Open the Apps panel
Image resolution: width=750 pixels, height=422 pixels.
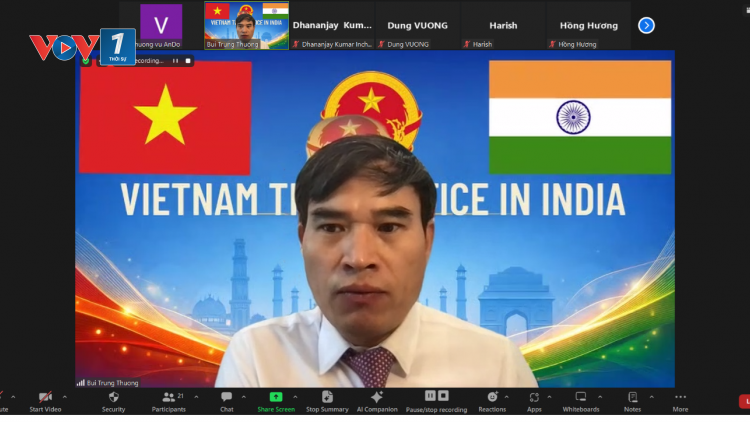click(x=534, y=399)
